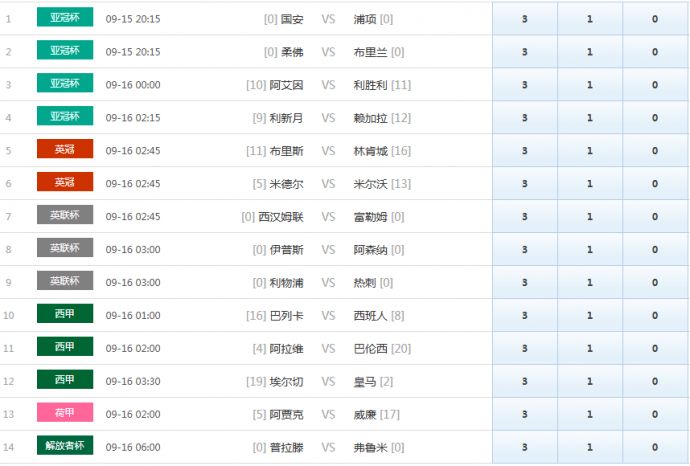
Task: Pick 0 for 普拉滕 vs 弗鲁米
Action: (x=655, y=447)
